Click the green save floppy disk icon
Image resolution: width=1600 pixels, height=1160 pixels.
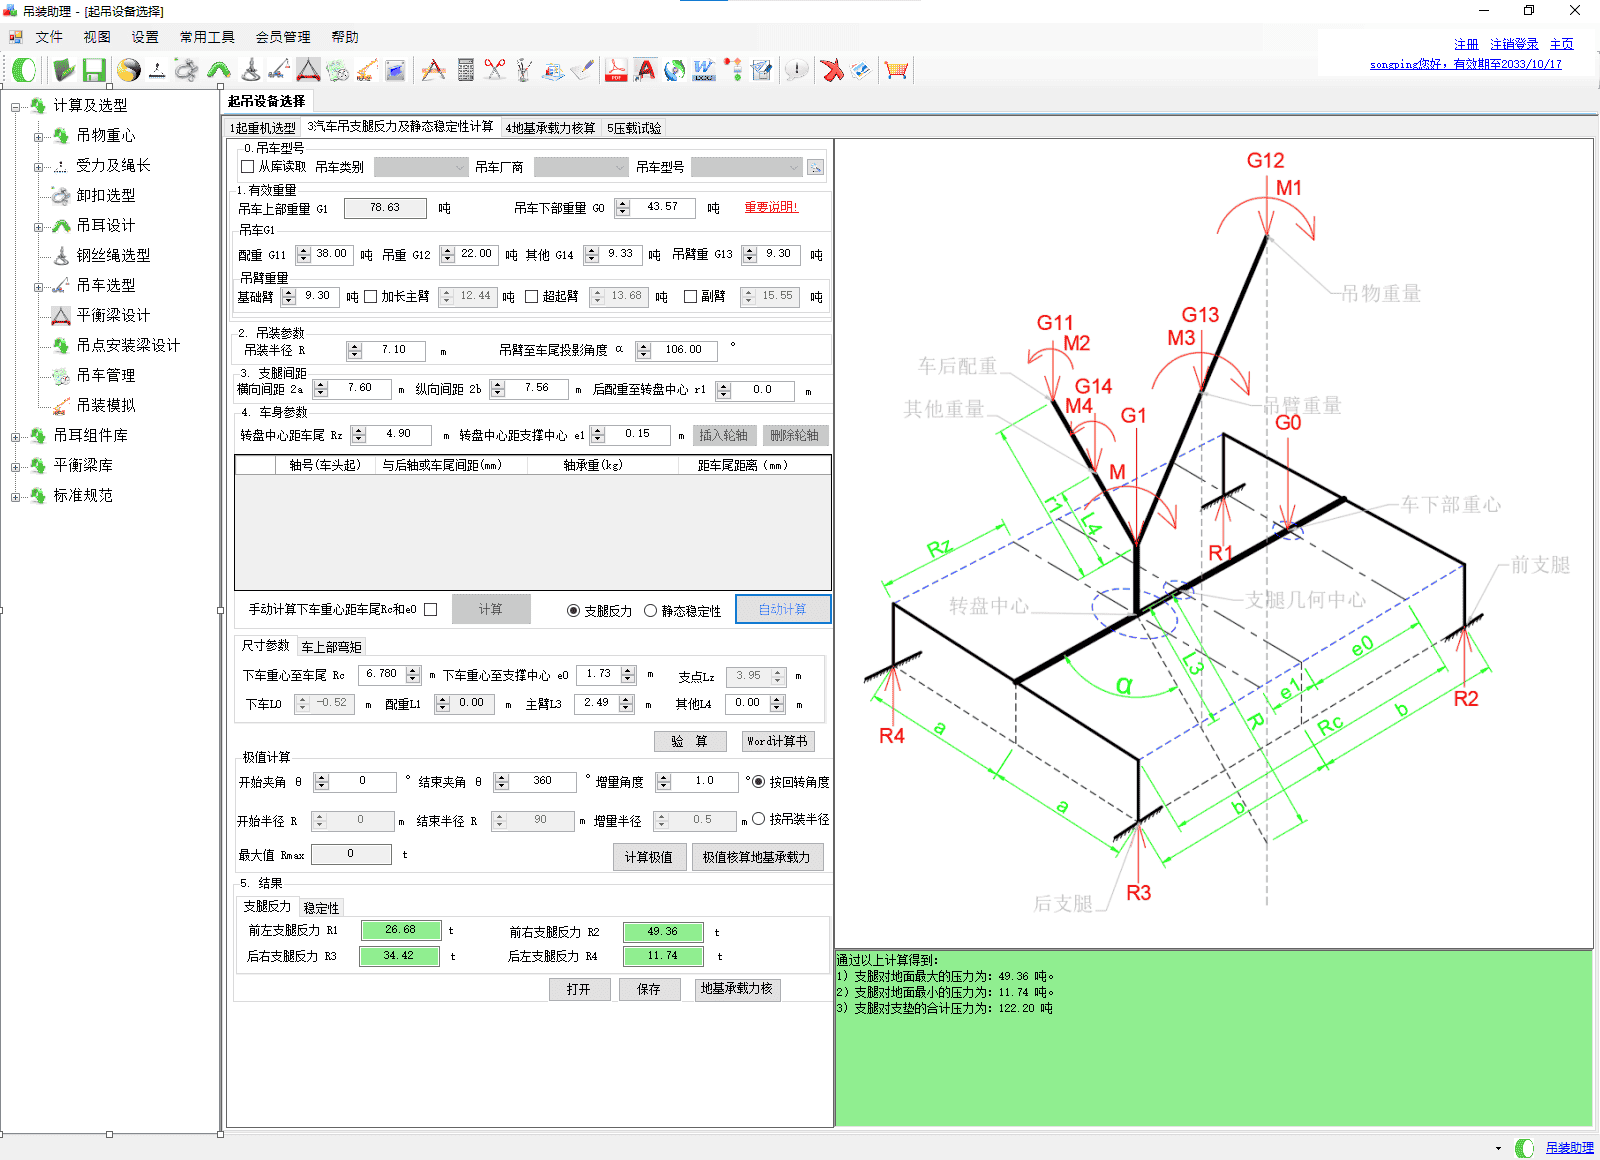pos(94,70)
